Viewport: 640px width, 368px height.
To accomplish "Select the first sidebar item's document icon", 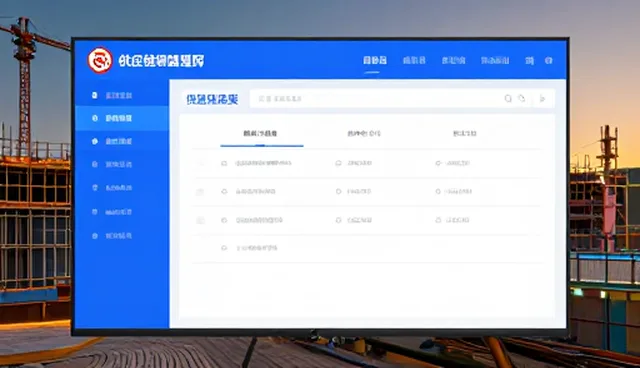I will click(x=95, y=95).
